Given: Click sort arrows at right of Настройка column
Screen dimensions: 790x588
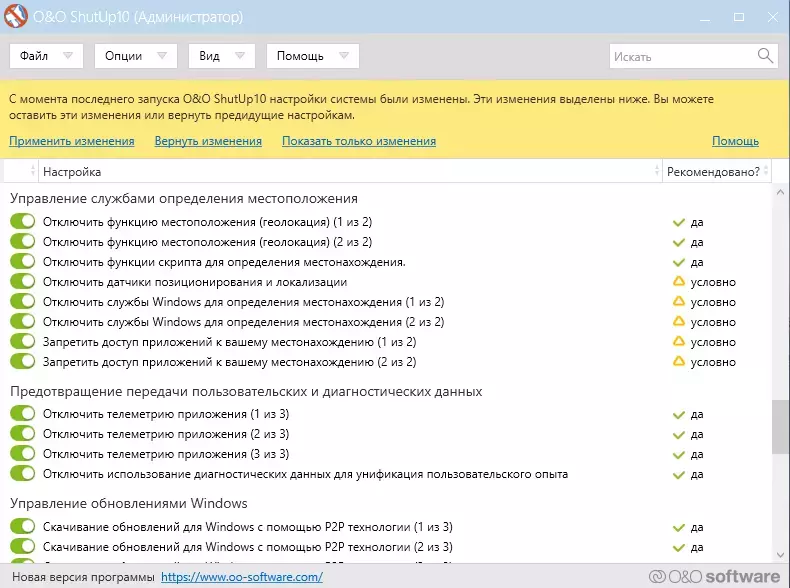Looking at the screenshot, I should tap(656, 171).
